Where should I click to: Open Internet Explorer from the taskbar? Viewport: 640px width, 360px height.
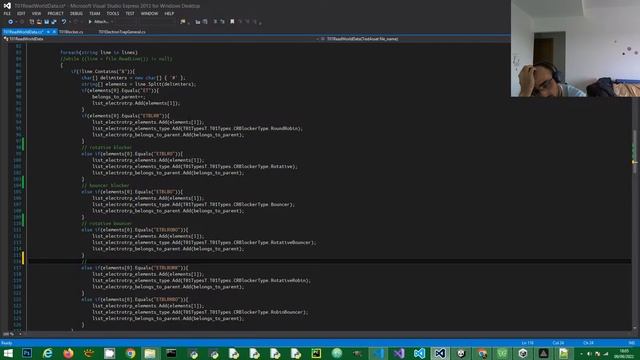point(48,353)
